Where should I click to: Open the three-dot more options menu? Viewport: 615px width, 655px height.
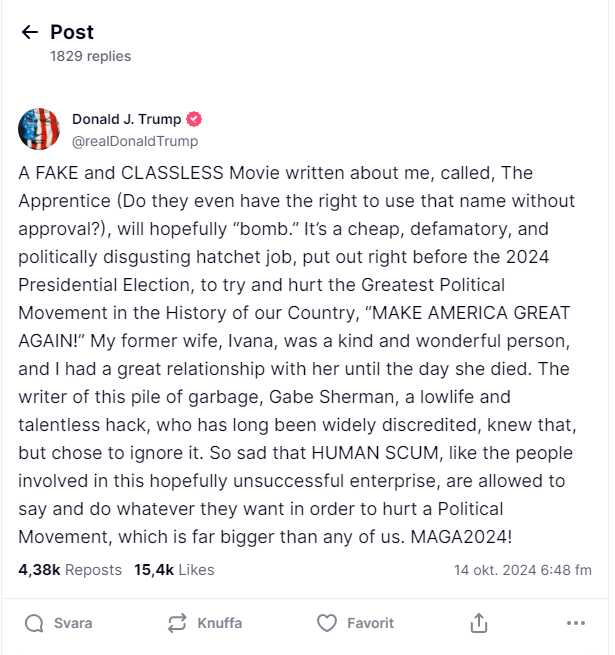(x=575, y=623)
